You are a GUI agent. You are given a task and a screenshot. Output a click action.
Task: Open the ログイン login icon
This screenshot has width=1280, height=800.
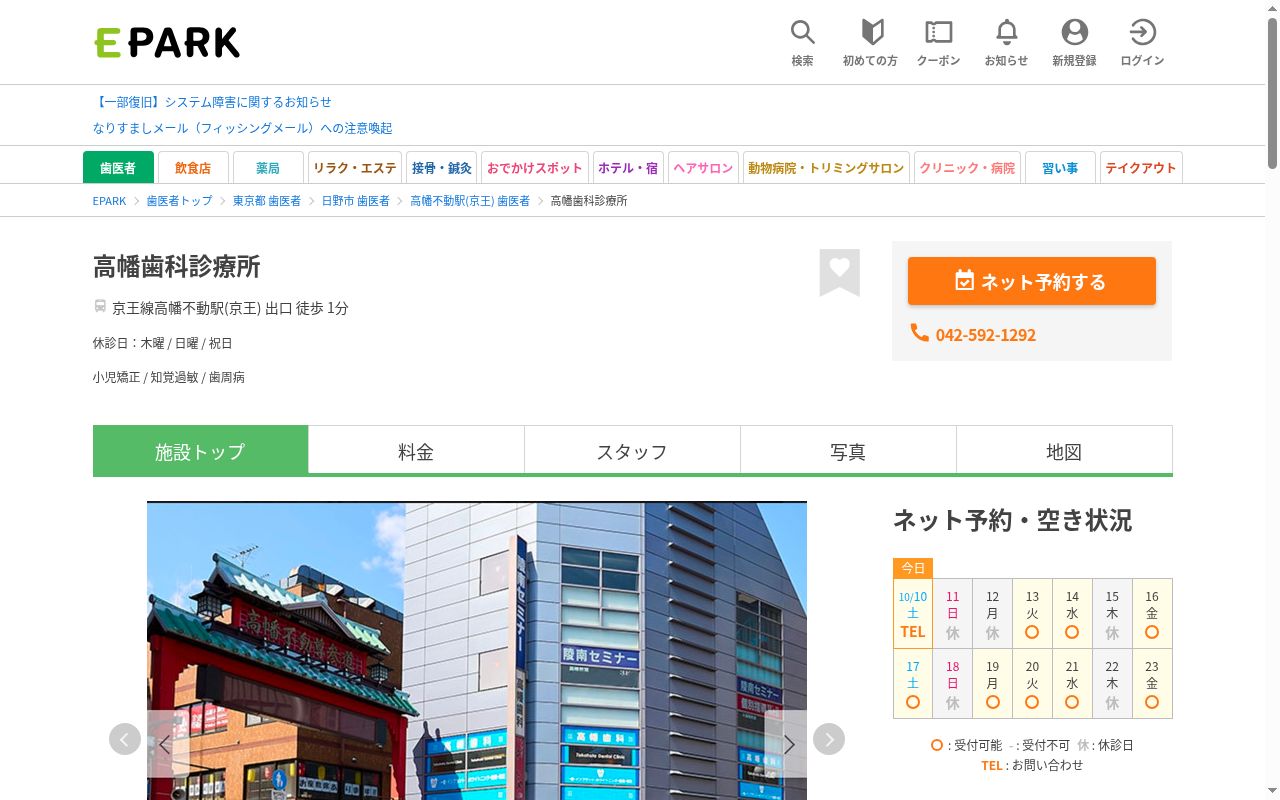(1142, 43)
